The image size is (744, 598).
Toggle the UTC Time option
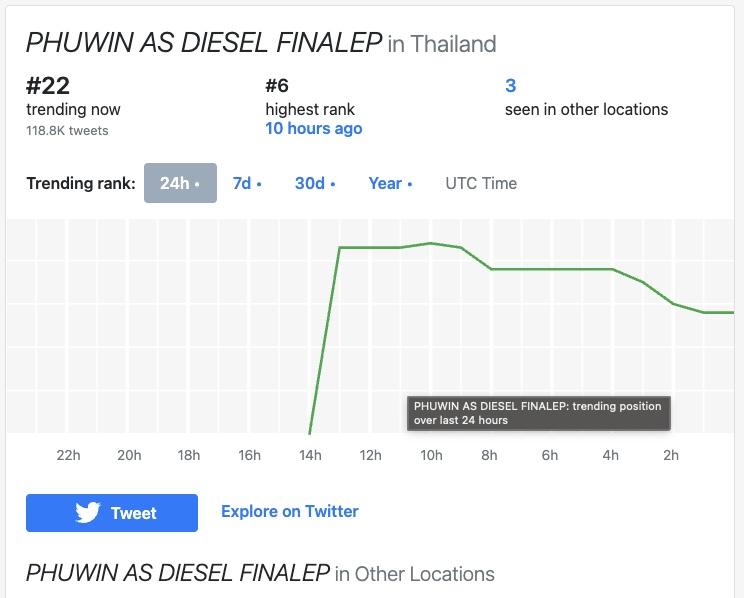click(481, 183)
